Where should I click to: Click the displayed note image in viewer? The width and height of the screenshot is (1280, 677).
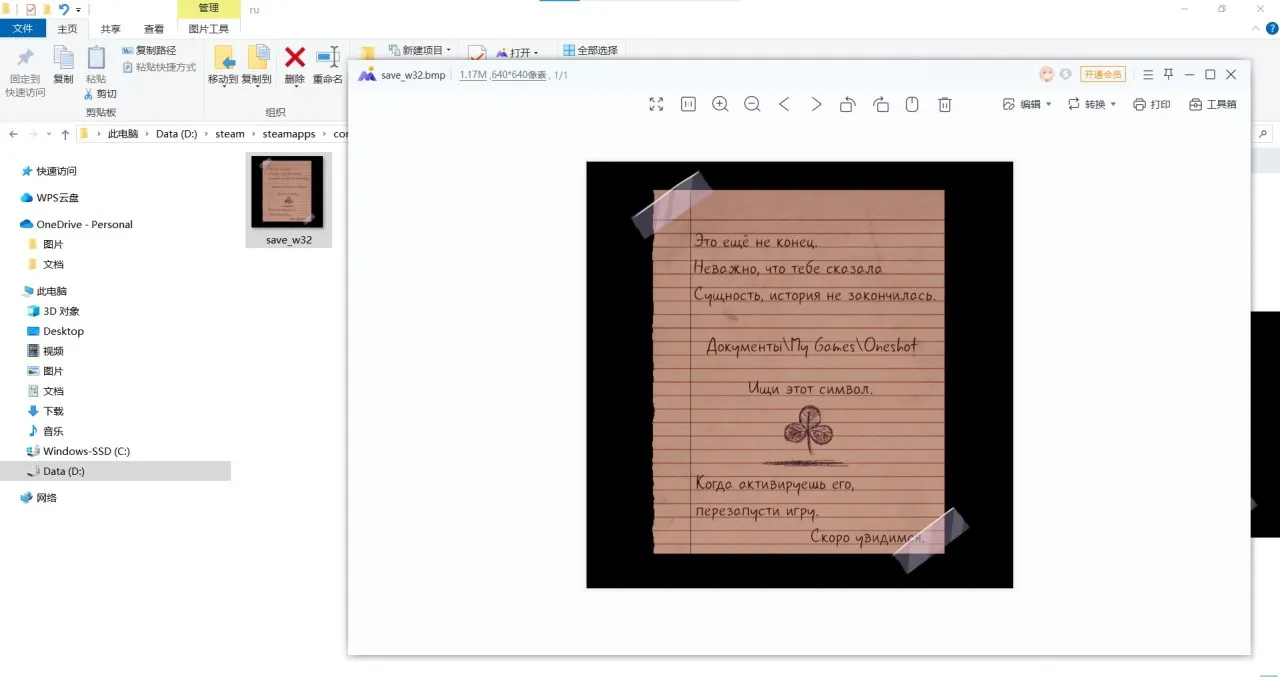point(799,375)
